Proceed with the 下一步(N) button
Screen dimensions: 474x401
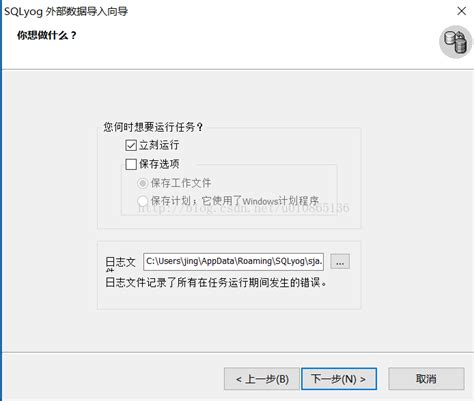[x=339, y=379]
